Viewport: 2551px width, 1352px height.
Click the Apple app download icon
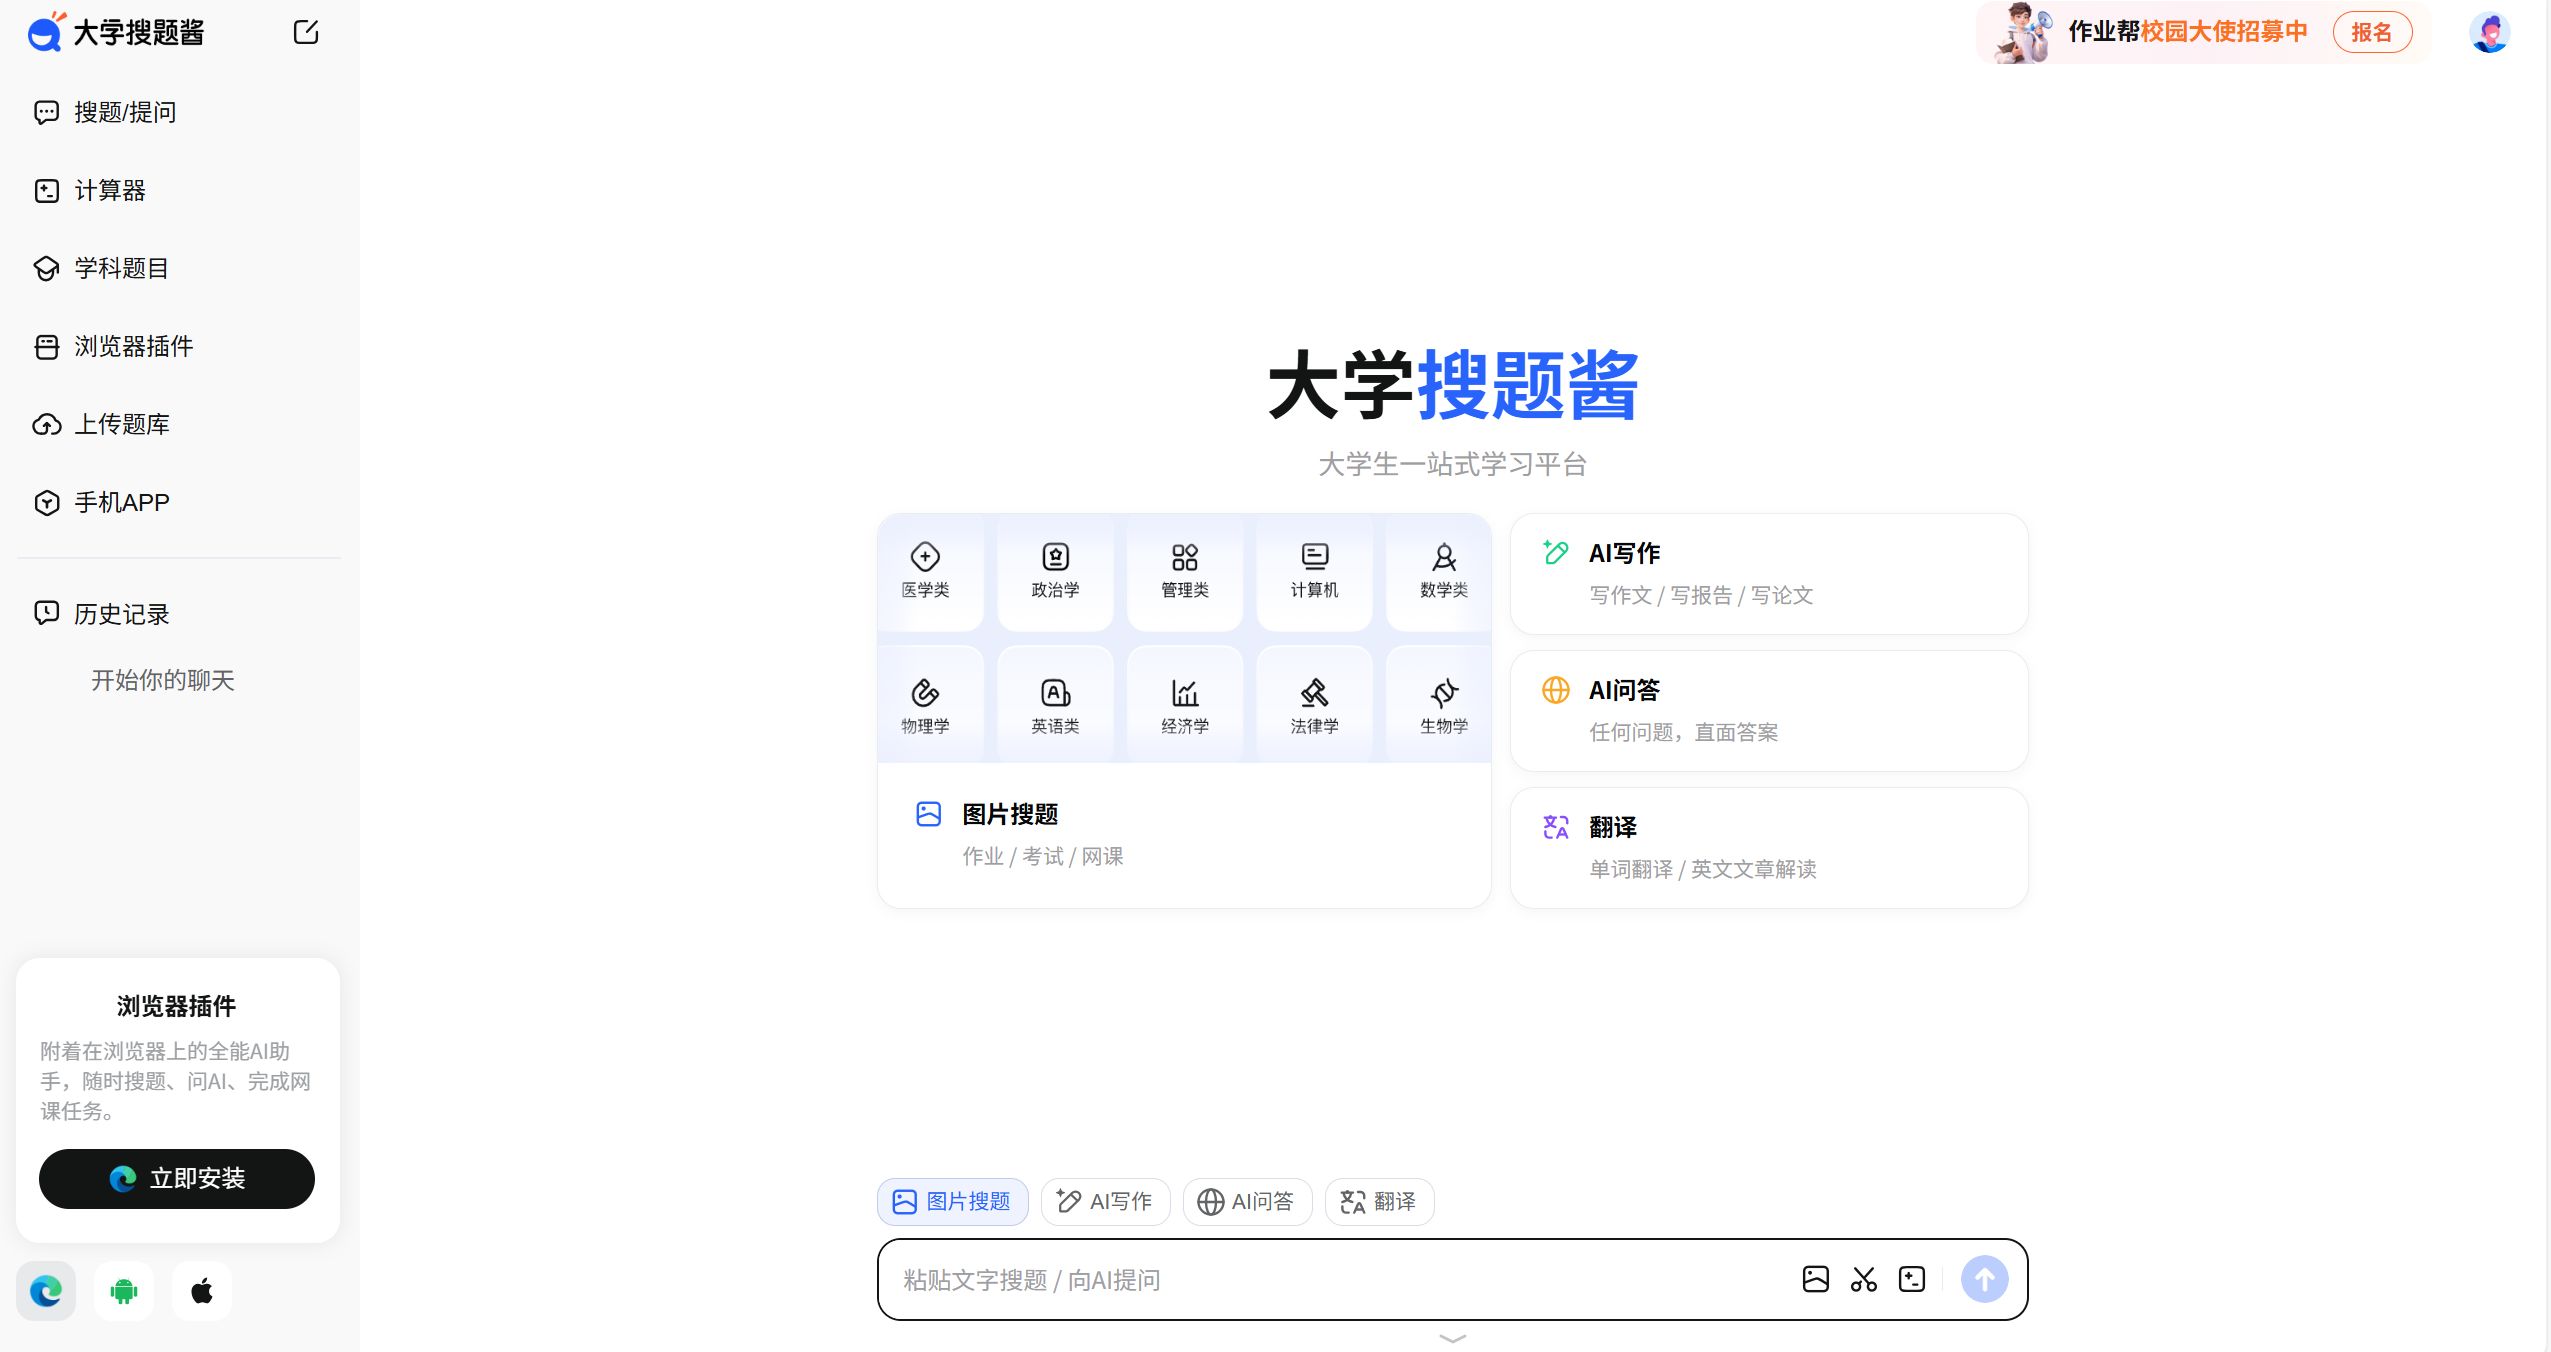tap(202, 1290)
